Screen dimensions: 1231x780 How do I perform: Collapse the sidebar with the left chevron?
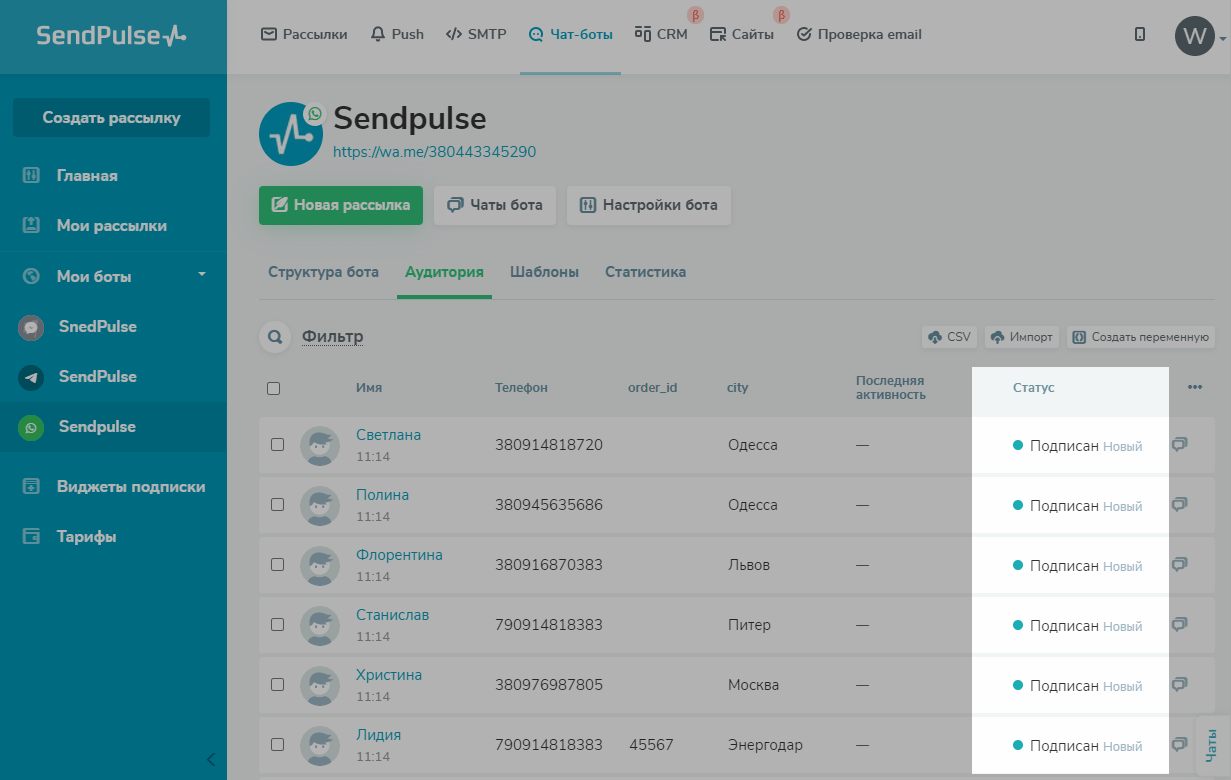coord(211,759)
